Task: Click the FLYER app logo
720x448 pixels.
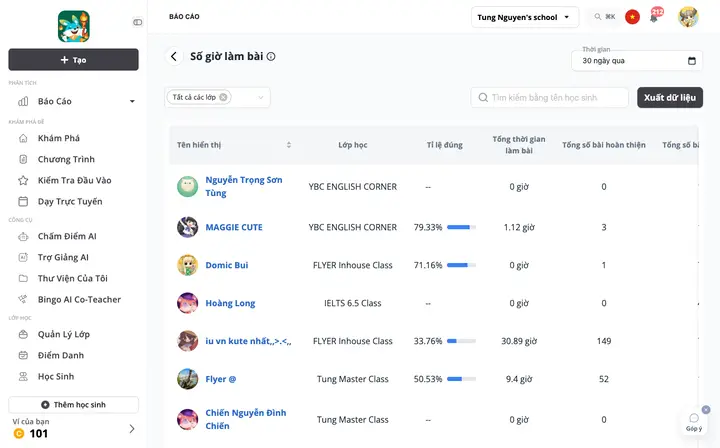Action: pos(73,26)
